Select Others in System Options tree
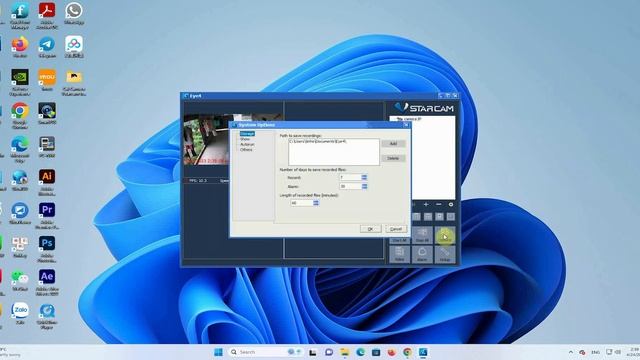The image size is (640, 360). 246,149
